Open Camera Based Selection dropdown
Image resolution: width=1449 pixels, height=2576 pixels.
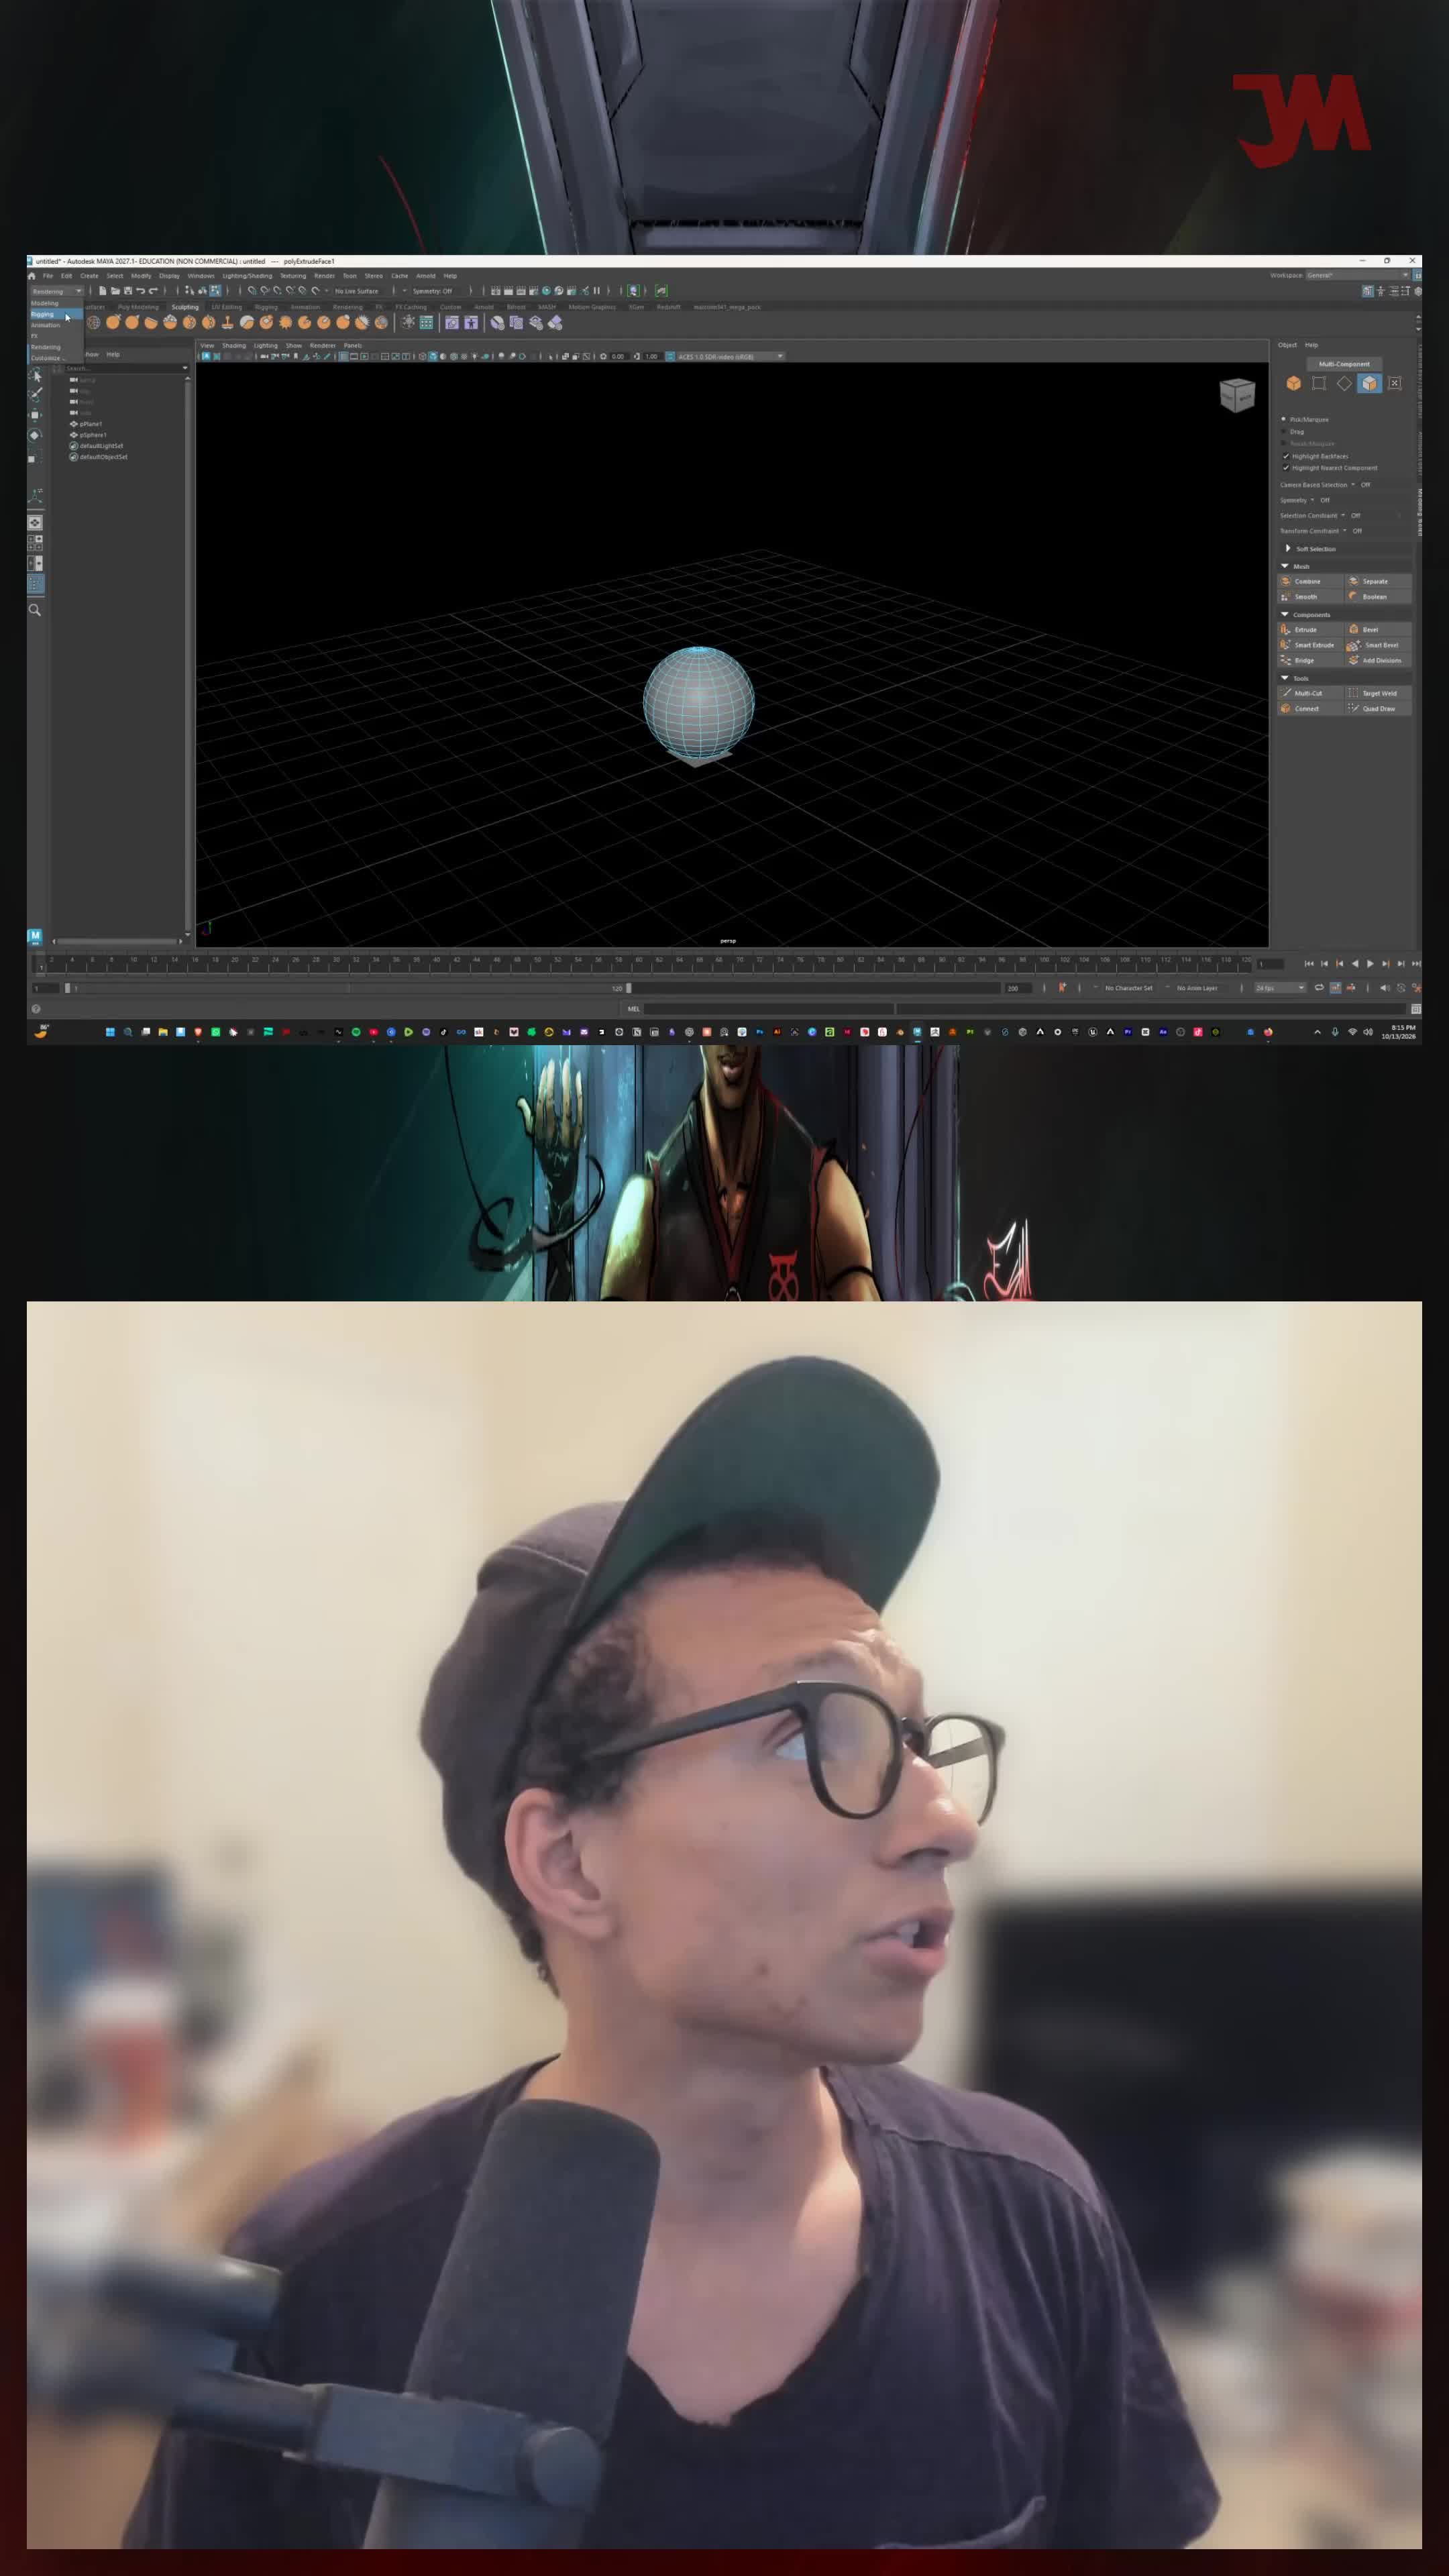click(1353, 485)
